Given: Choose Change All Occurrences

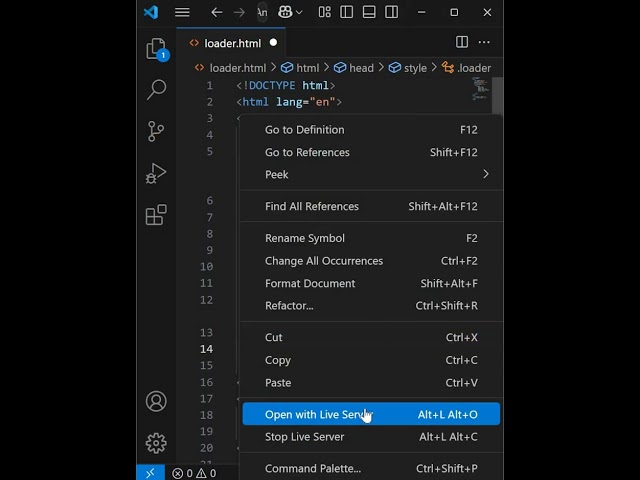Looking at the screenshot, I should [371, 261].
